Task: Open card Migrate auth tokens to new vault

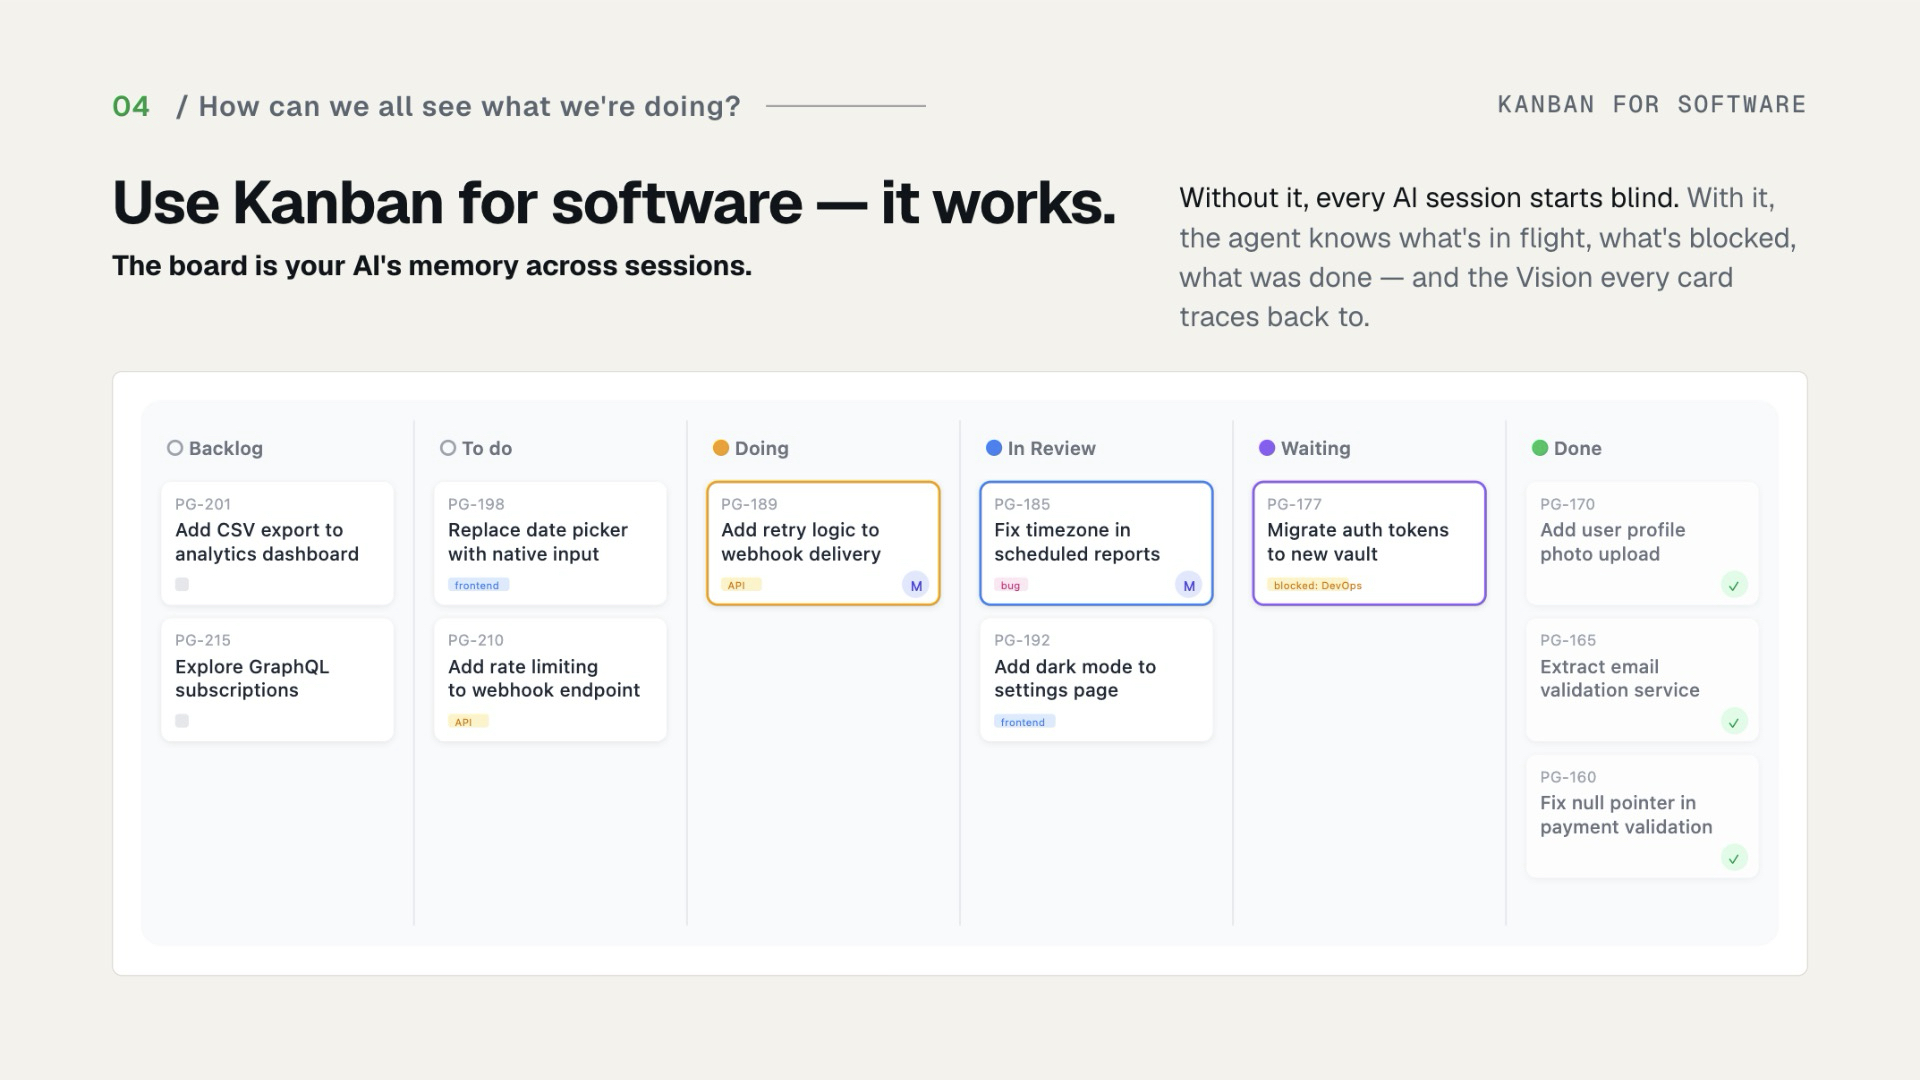Action: click(x=1369, y=543)
